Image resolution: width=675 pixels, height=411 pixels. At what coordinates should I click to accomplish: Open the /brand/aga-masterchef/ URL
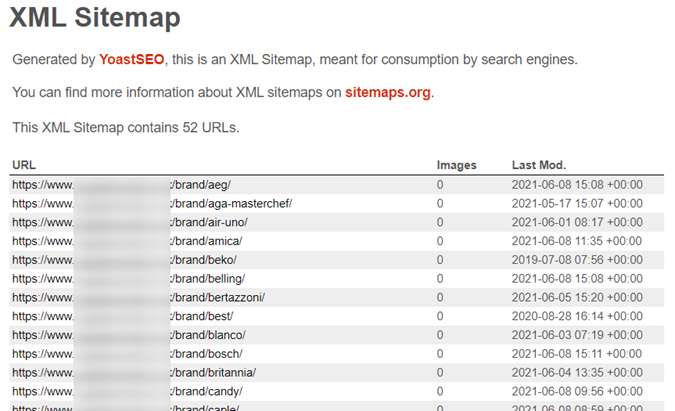(152, 204)
